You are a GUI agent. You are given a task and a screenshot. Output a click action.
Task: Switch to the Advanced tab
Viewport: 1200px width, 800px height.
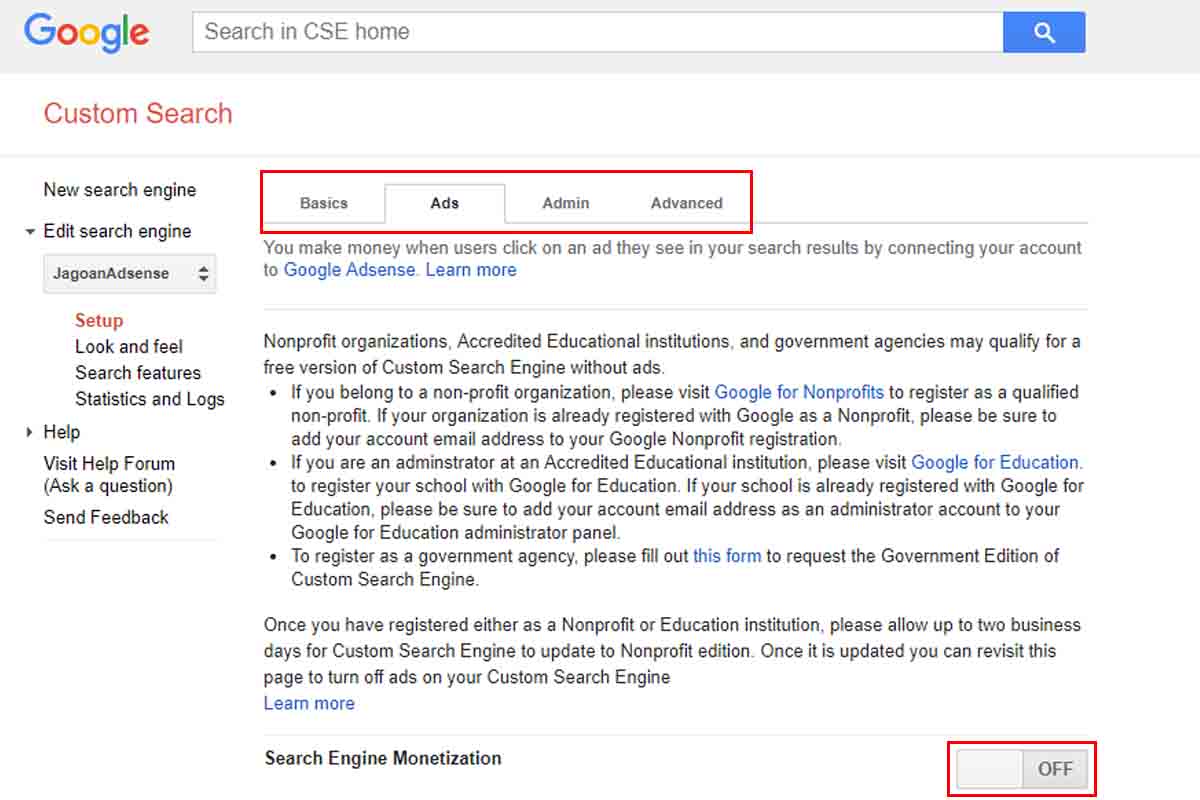click(687, 203)
